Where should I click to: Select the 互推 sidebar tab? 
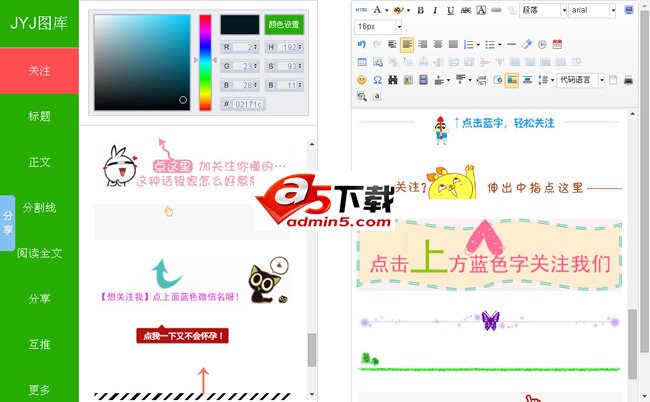coord(39,344)
